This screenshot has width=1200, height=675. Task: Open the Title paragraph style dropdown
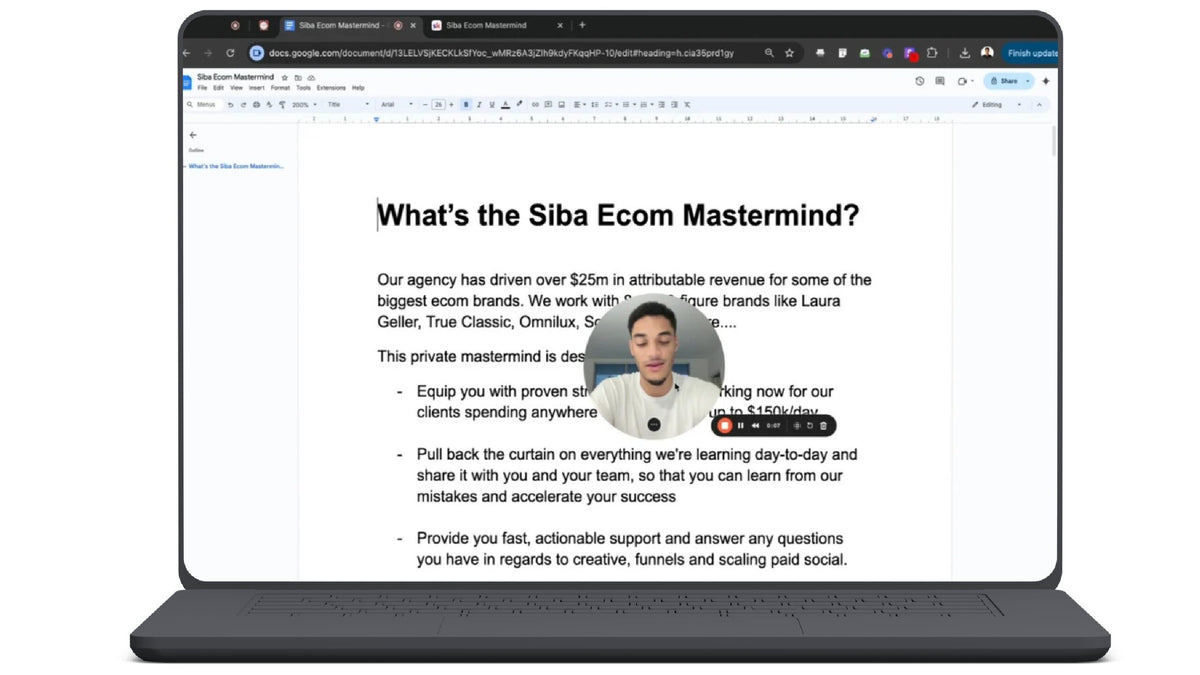tap(348, 104)
